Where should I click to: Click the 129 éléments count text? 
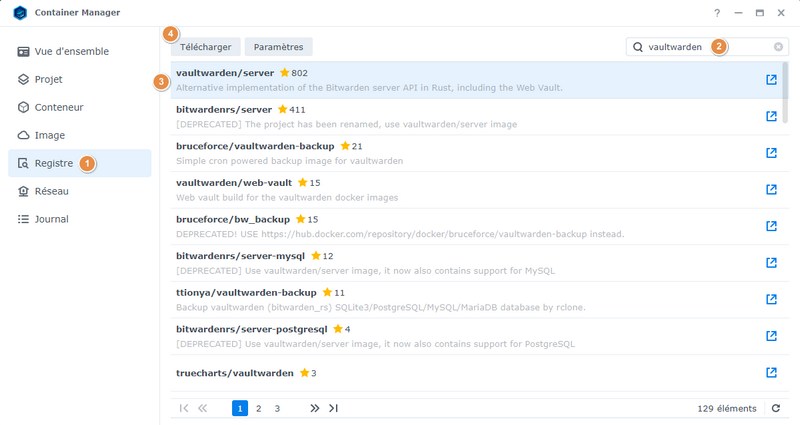(x=727, y=408)
